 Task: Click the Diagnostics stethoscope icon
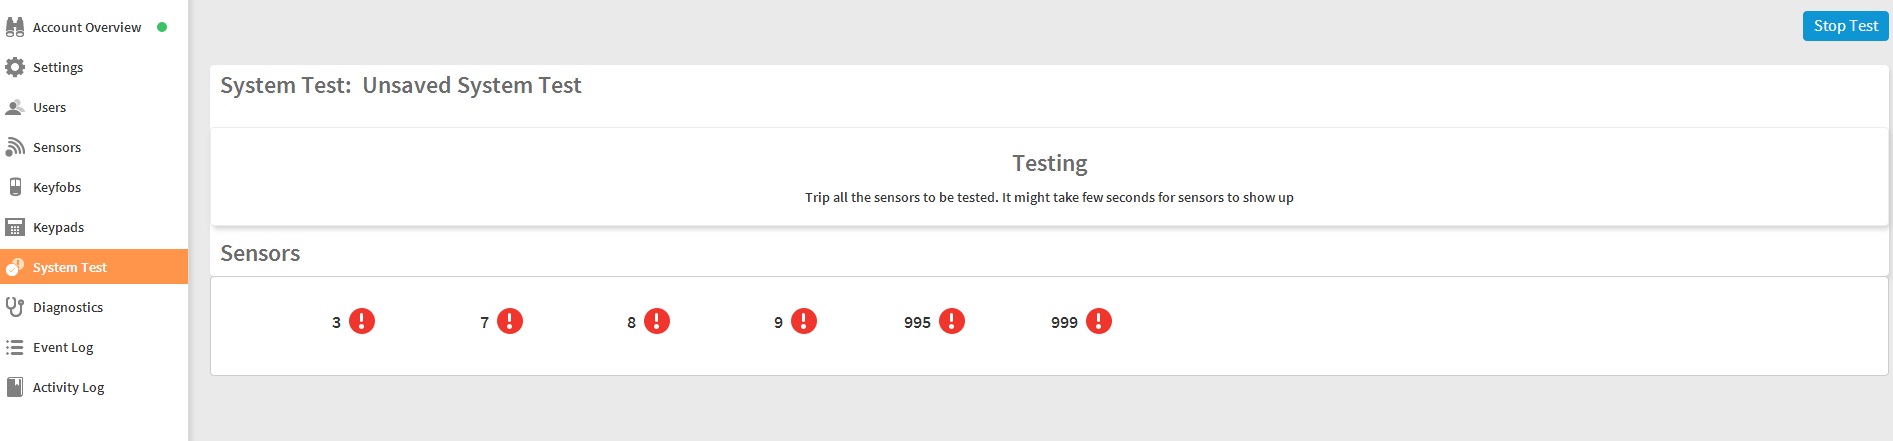coord(15,307)
